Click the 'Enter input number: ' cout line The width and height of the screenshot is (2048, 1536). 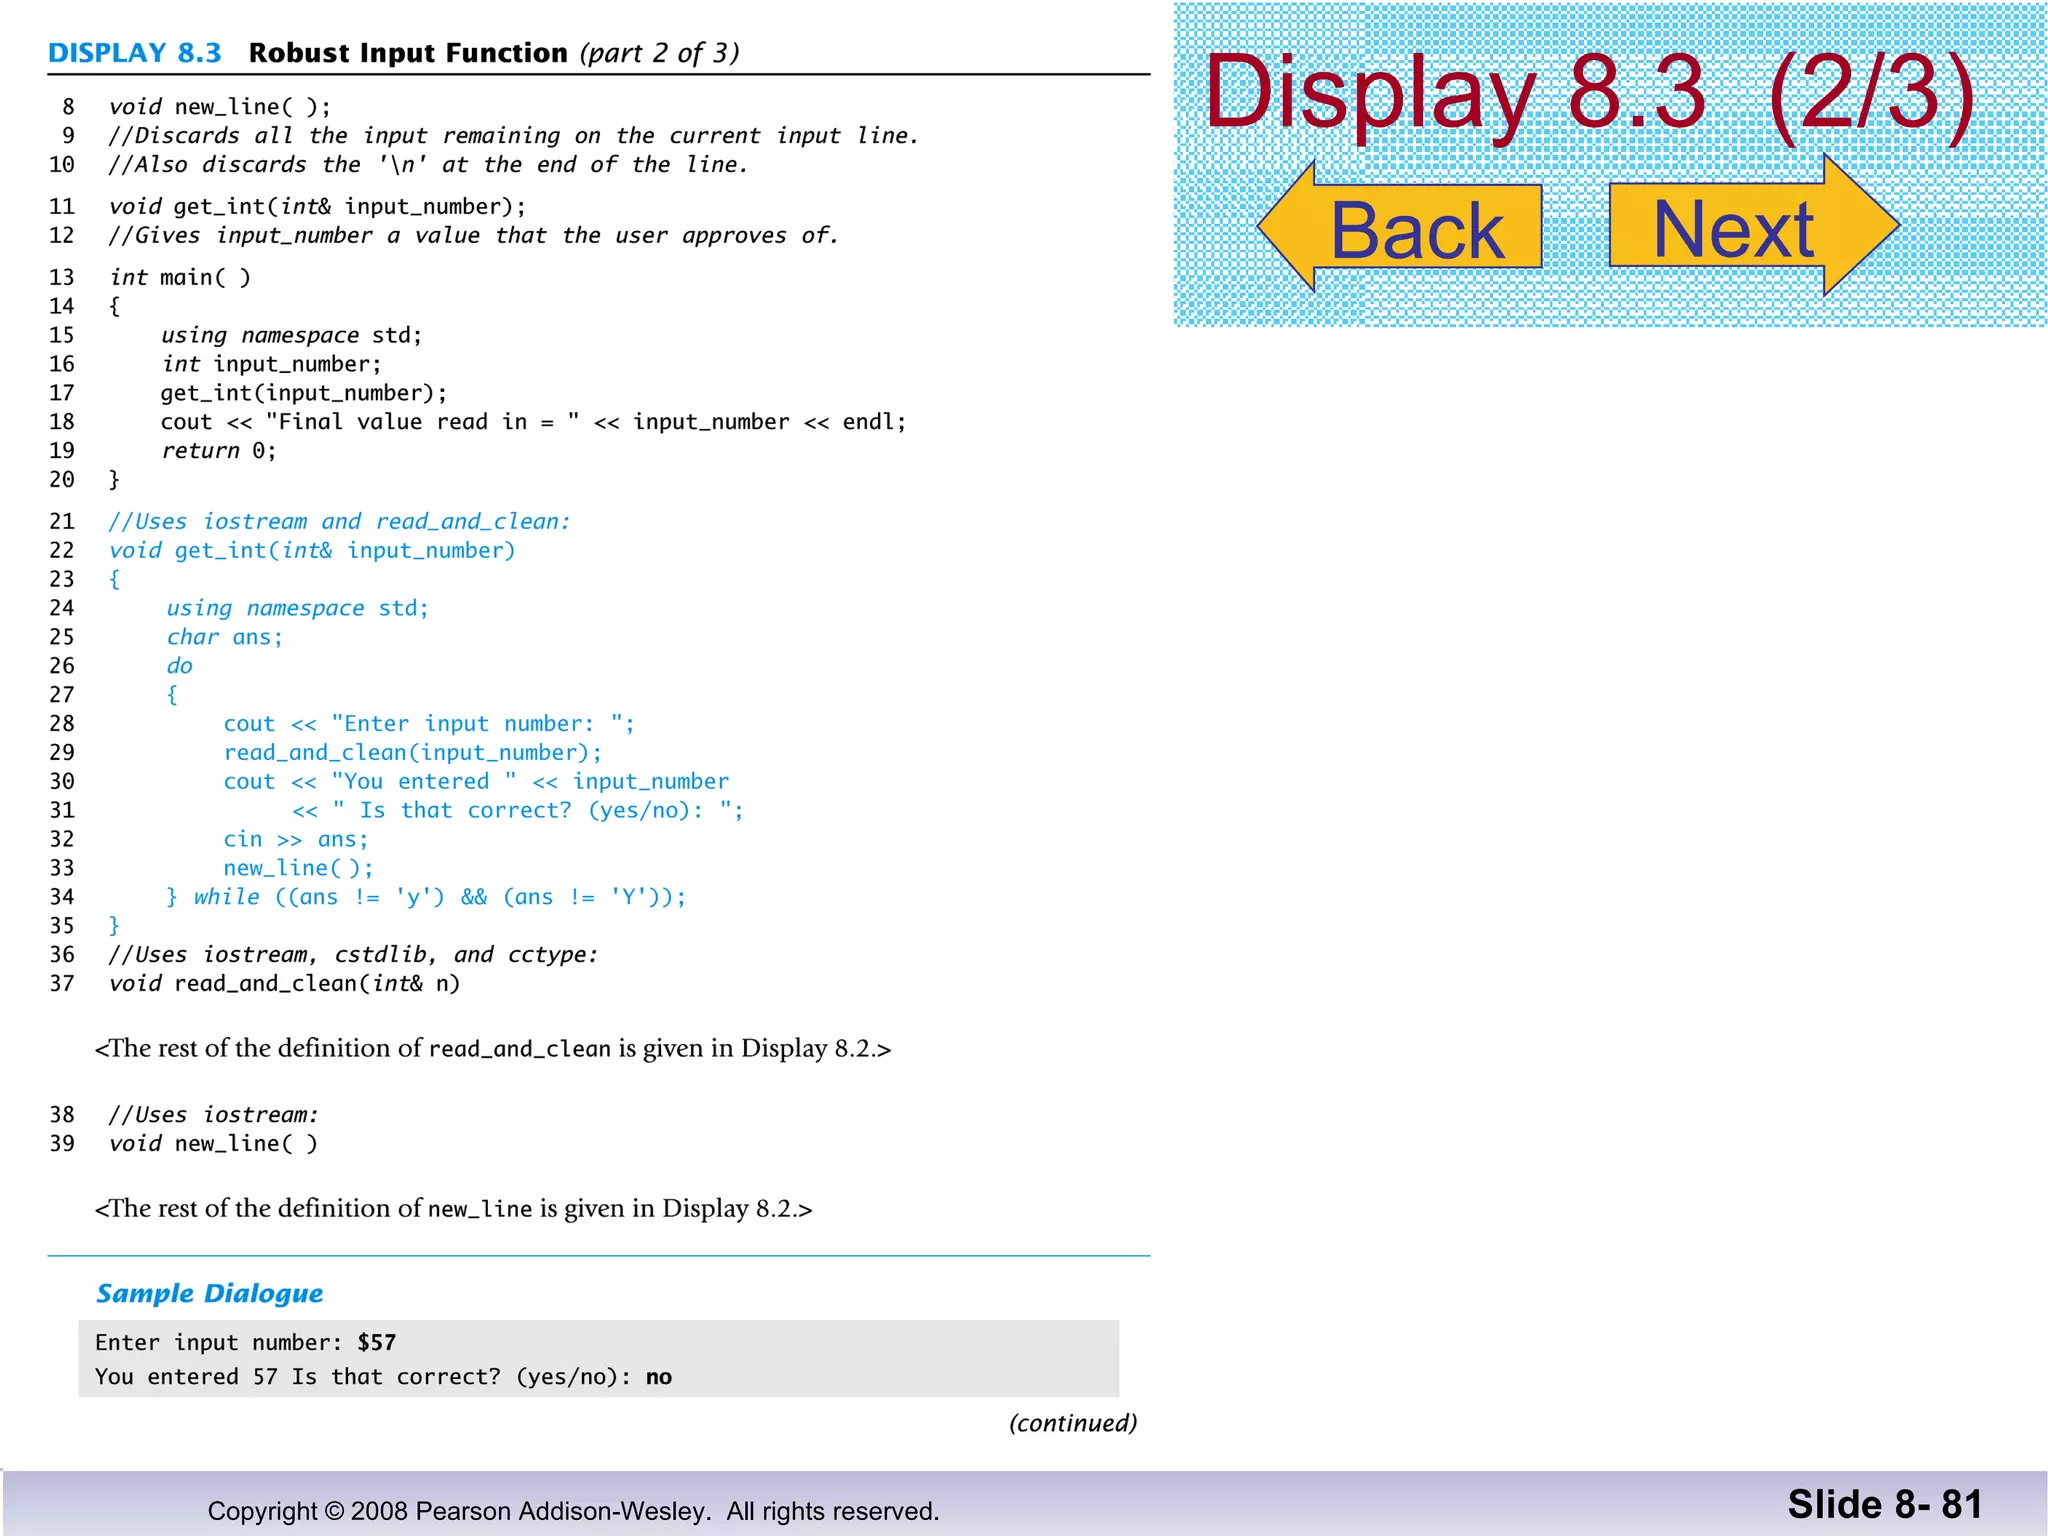[x=429, y=724]
